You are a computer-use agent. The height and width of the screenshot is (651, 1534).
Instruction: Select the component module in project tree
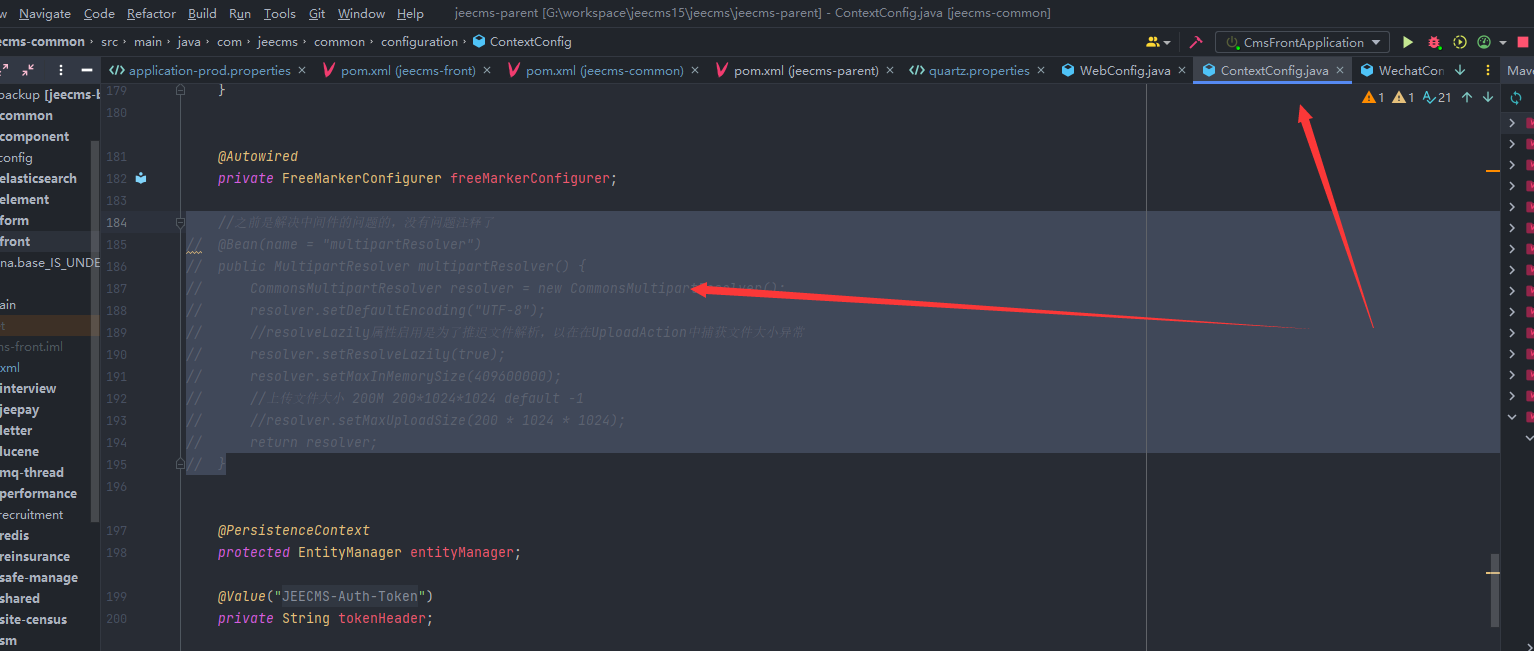point(35,136)
